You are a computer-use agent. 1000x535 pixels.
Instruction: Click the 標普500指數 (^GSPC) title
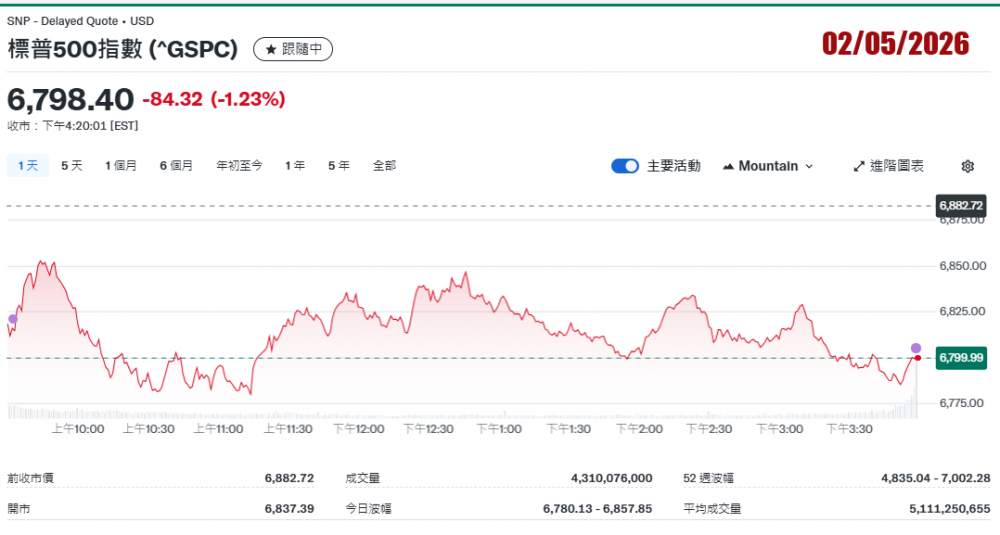[123, 49]
